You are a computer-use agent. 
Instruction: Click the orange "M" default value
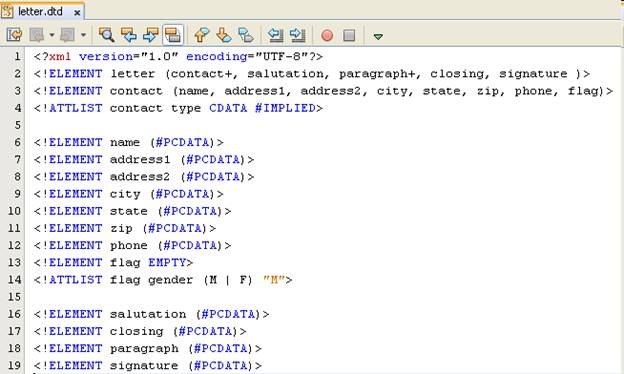(274, 280)
